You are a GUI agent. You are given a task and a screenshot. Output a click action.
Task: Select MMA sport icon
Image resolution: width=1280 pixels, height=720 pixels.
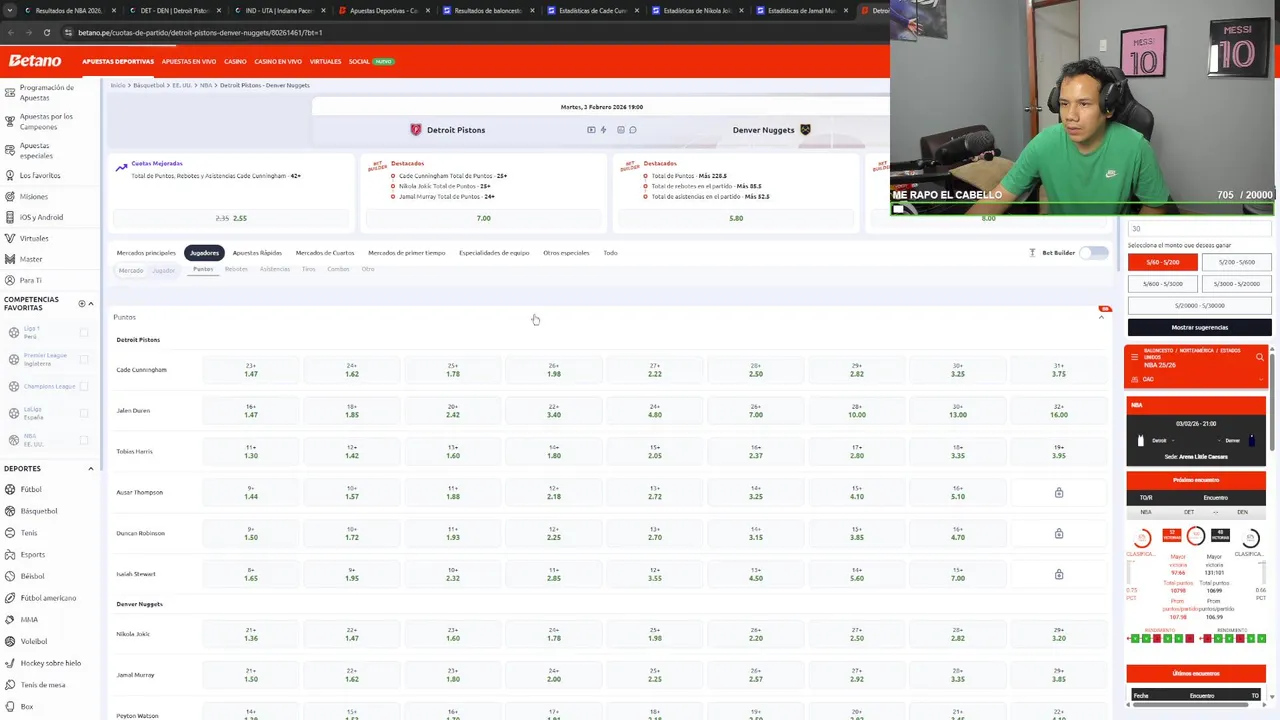point(10,619)
